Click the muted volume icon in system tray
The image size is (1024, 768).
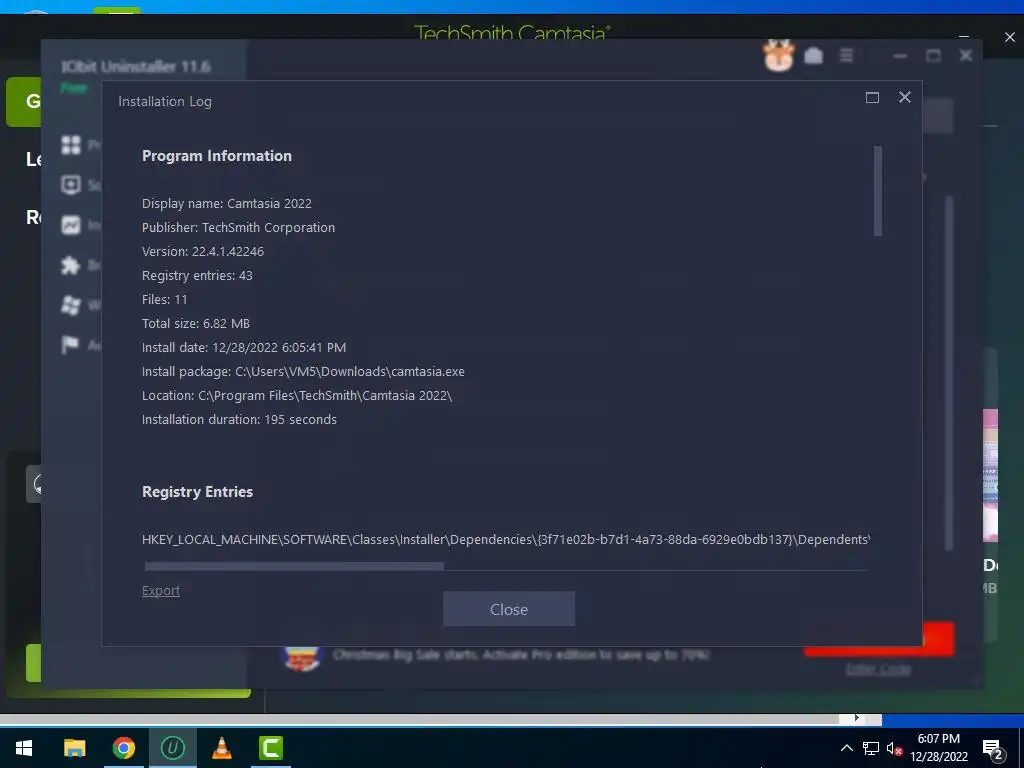[894, 749]
